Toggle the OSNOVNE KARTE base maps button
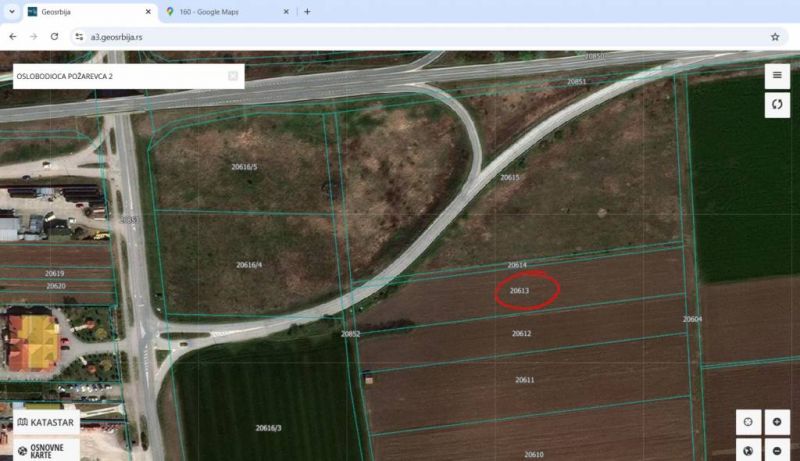 (46, 449)
